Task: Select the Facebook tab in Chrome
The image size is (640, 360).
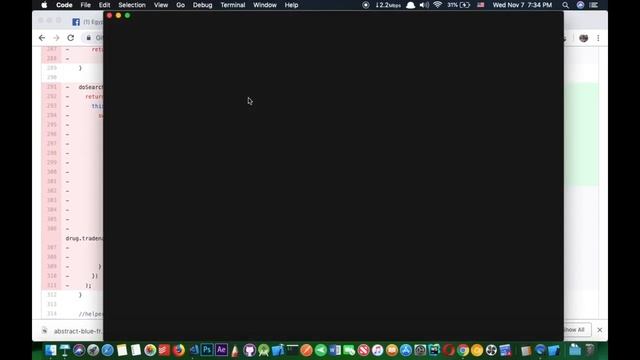Action: tap(87, 22)
